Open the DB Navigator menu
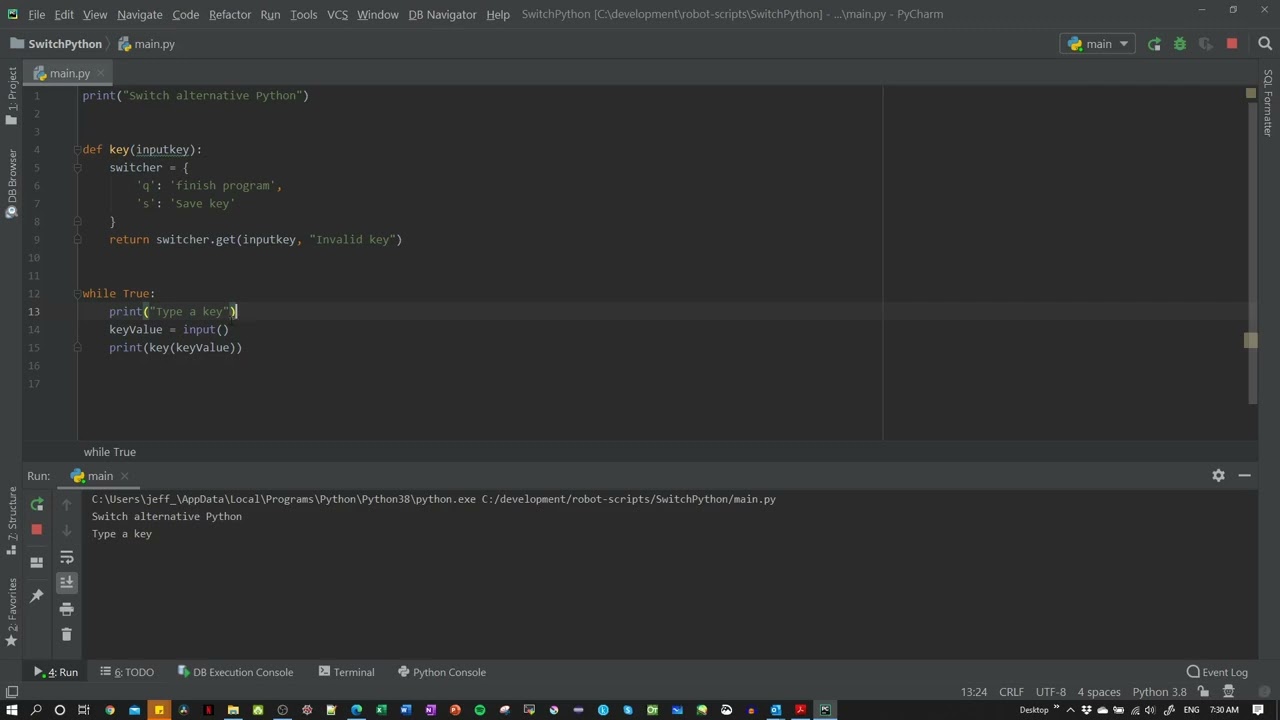The width and height of the screenshot is (1280, 720). coord(442,14)
